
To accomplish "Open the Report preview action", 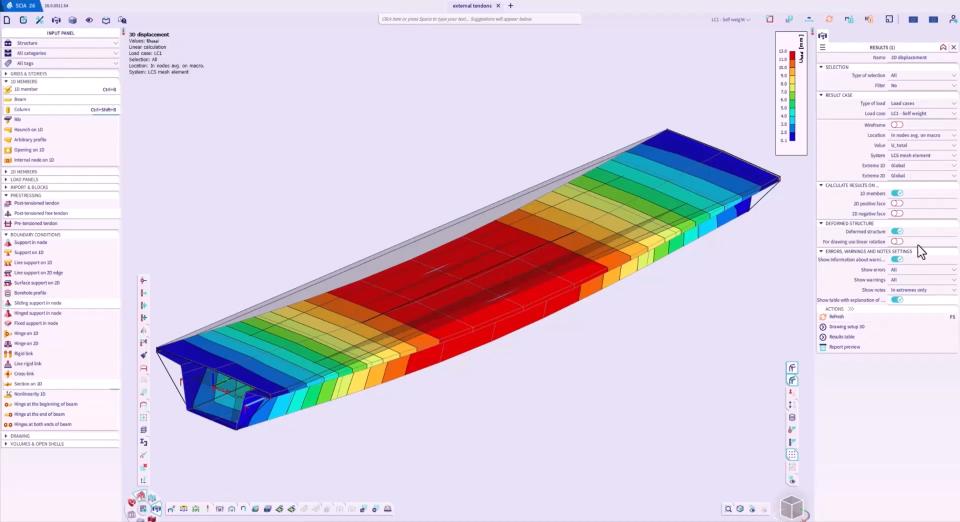I will 845,347.
